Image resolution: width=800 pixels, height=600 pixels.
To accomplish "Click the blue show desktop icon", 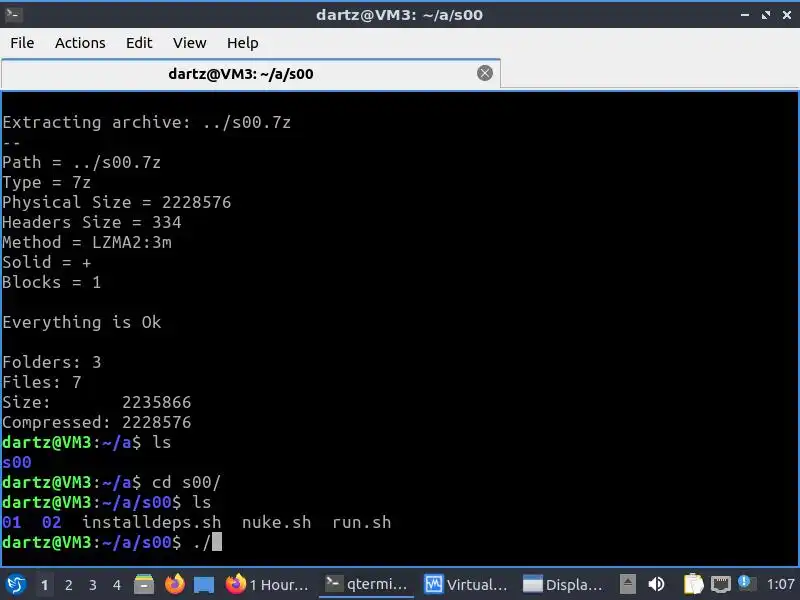I will [204, 585].
